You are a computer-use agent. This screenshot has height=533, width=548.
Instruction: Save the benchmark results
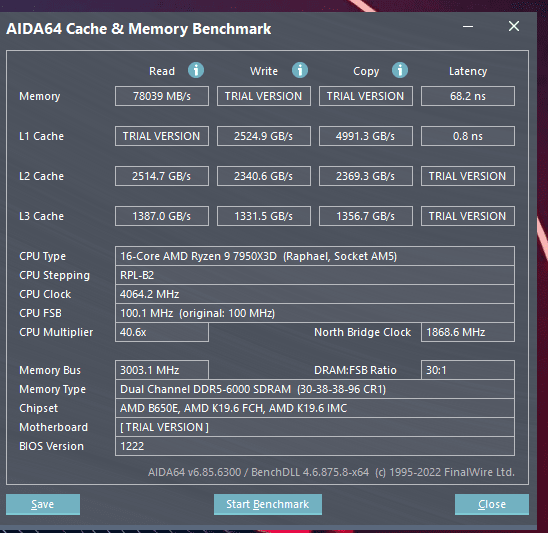coord(43,504)
